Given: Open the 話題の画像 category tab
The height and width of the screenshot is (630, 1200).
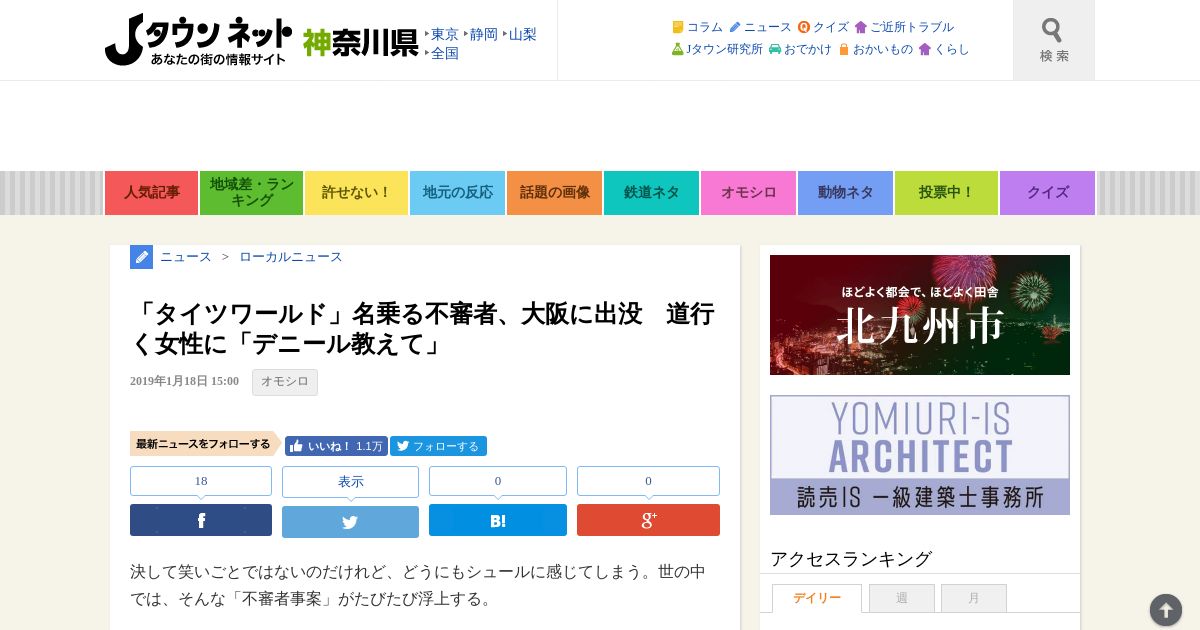Looking at the screenshot, I should click(554, 193).
